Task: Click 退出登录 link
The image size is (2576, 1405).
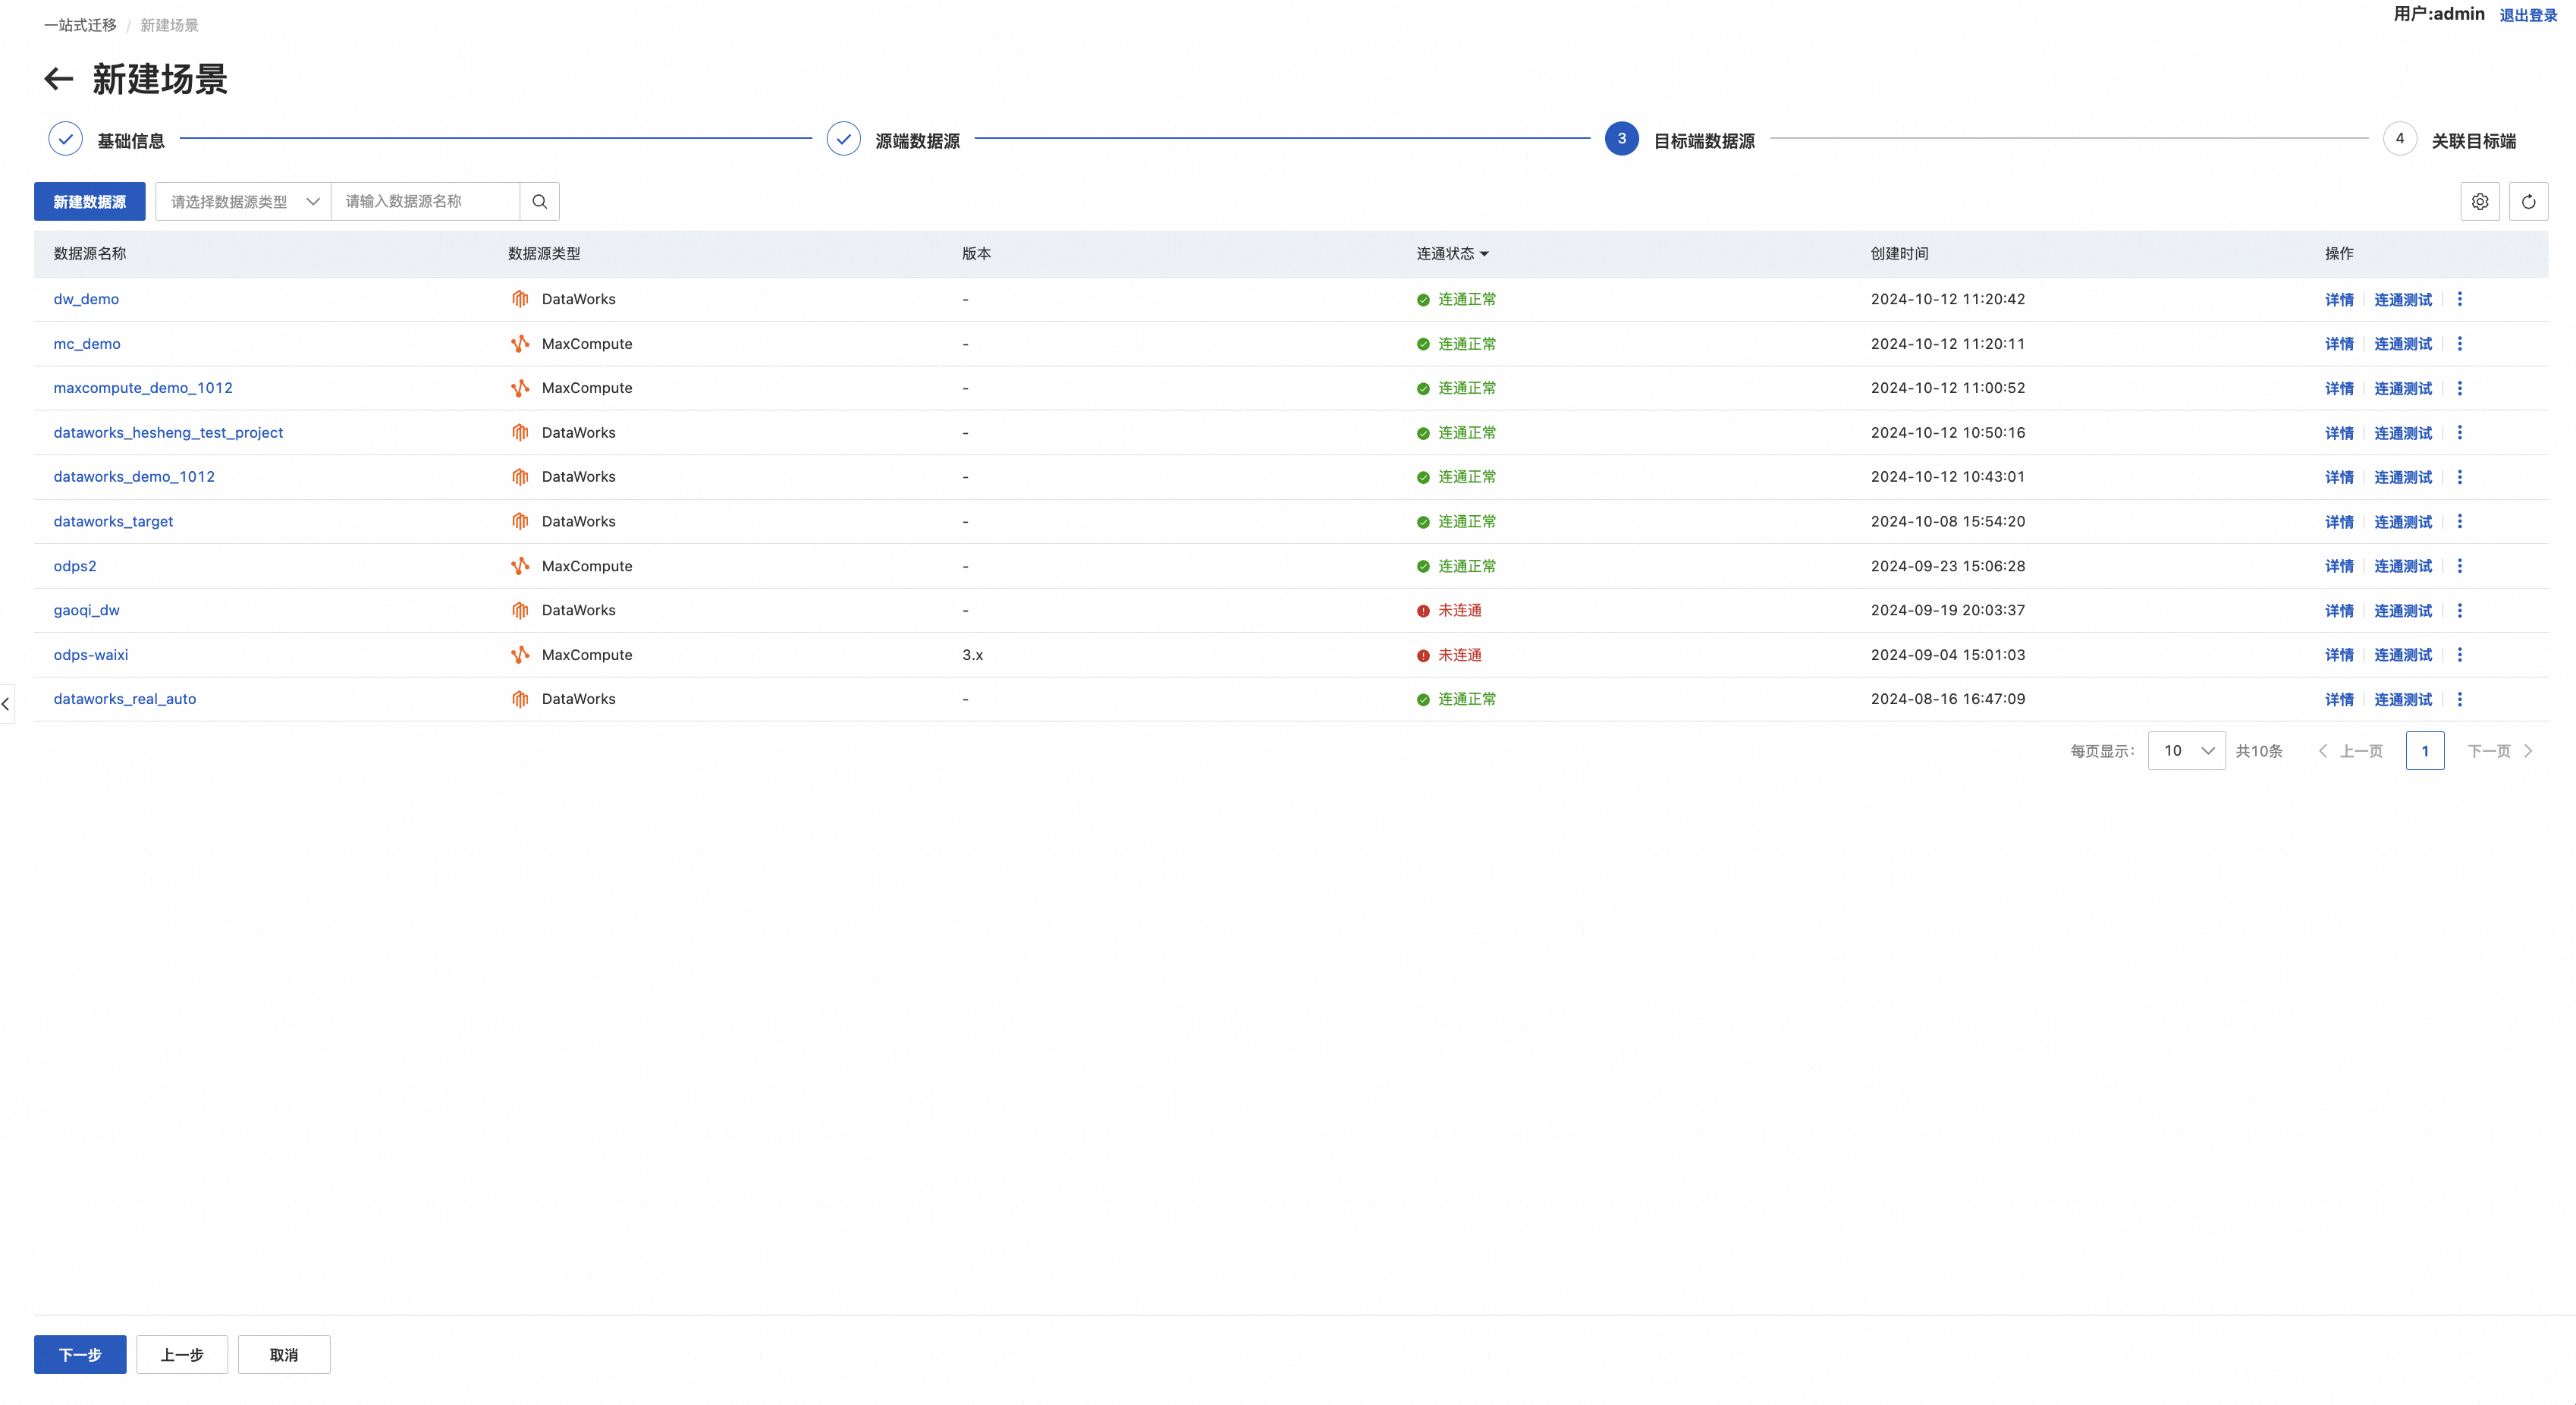Action: (2528, 15)
